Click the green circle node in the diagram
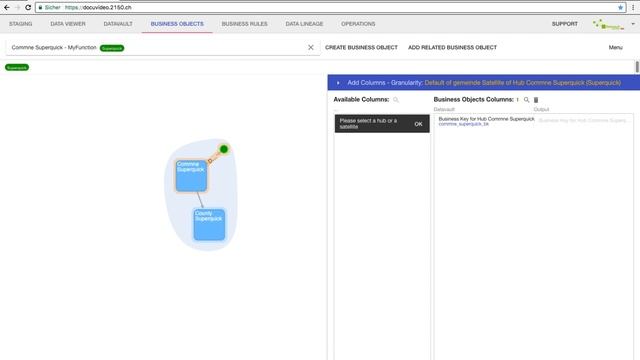 tap(224, 149)
